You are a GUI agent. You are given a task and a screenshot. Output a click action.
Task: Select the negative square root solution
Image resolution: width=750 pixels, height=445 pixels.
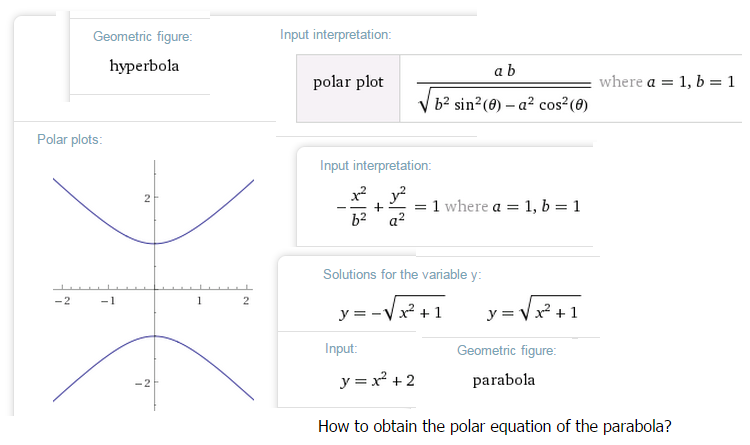pos(392,313)
